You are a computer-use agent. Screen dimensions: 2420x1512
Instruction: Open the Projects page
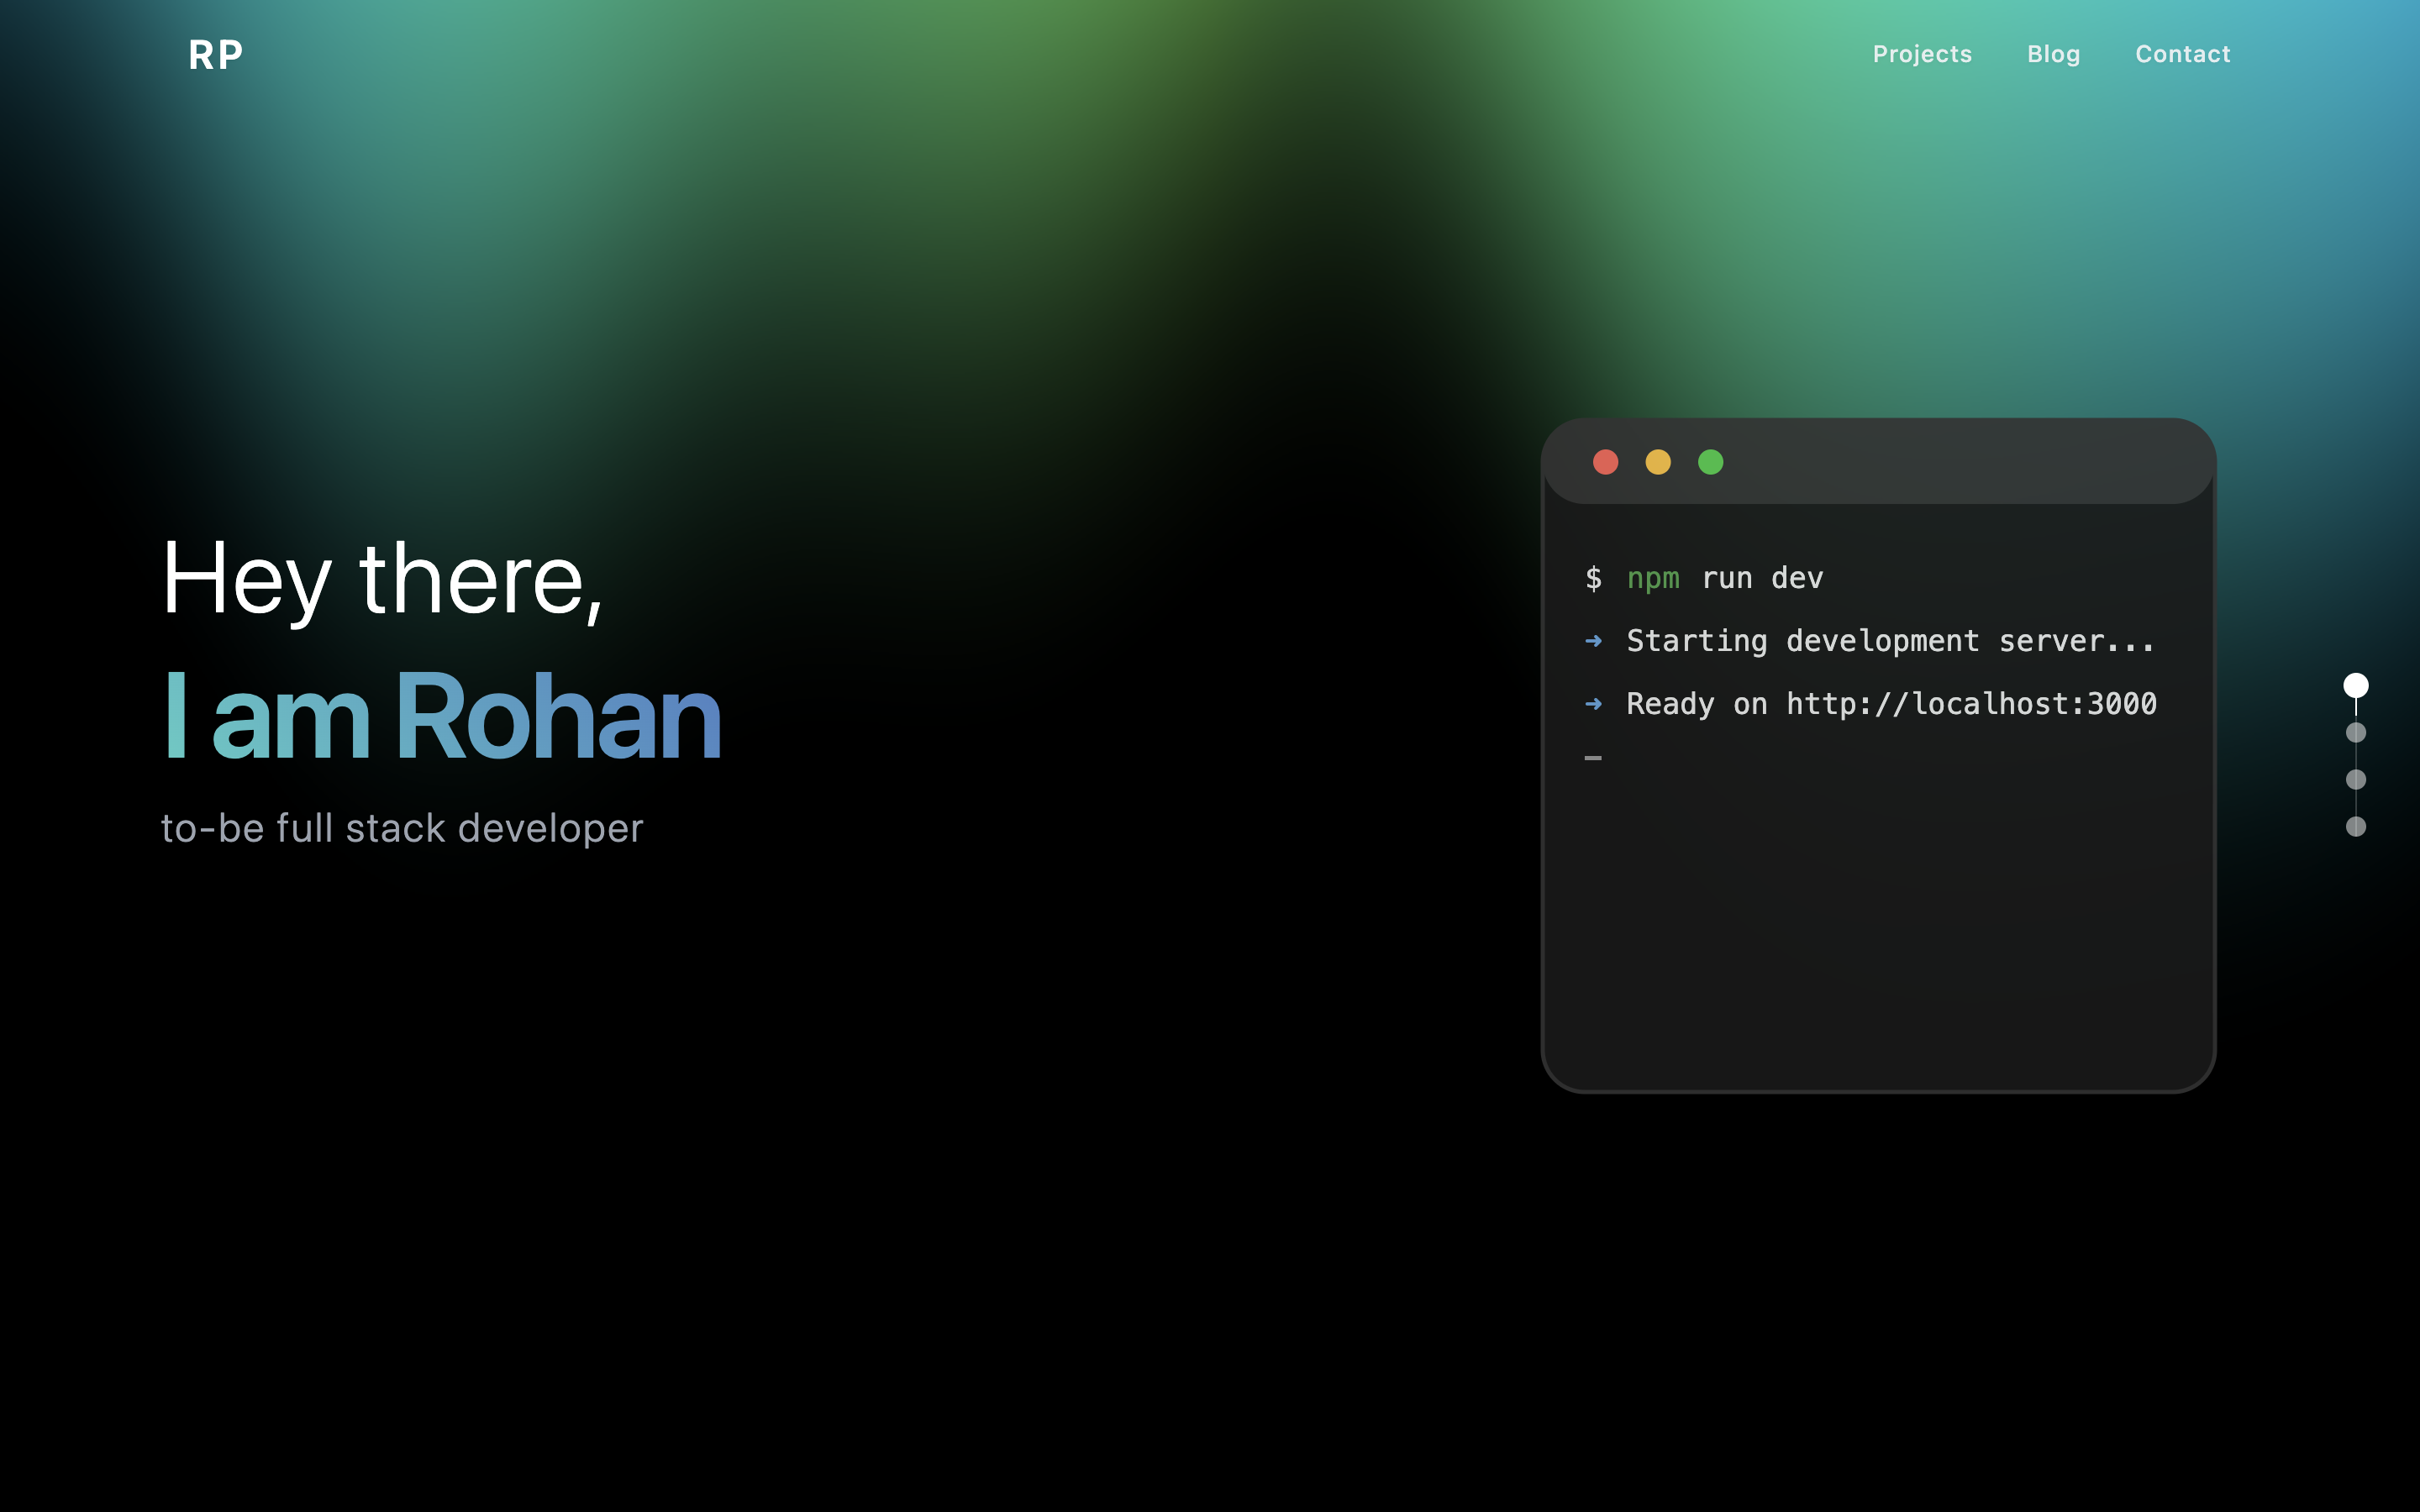tap(1922, 54)
